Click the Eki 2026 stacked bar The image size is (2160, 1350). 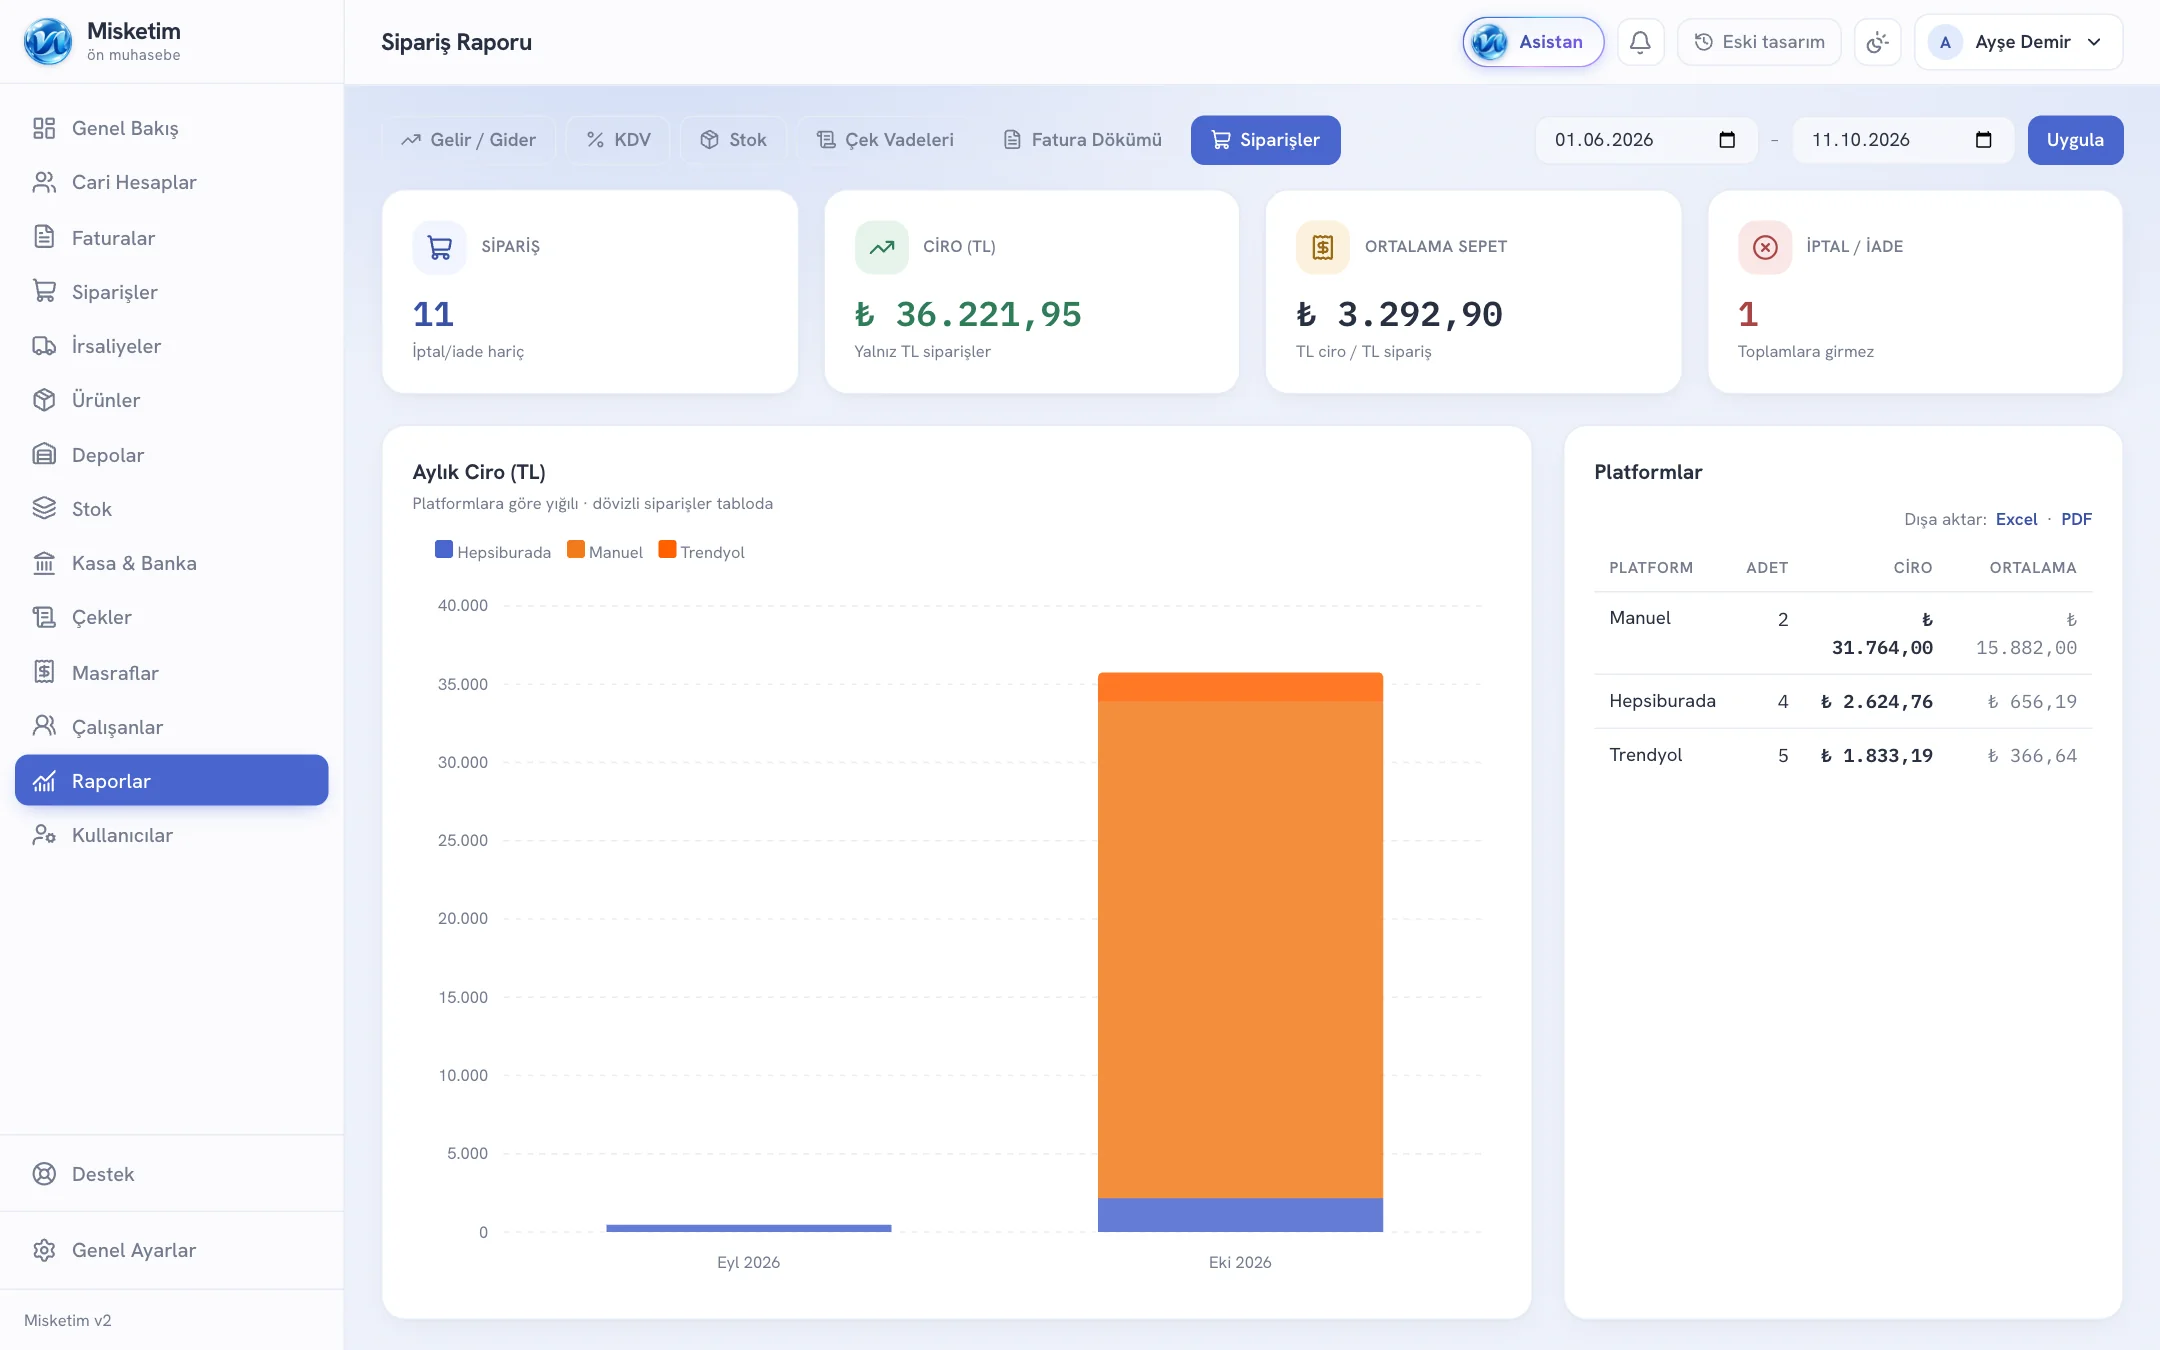[x=1240, y=951]
